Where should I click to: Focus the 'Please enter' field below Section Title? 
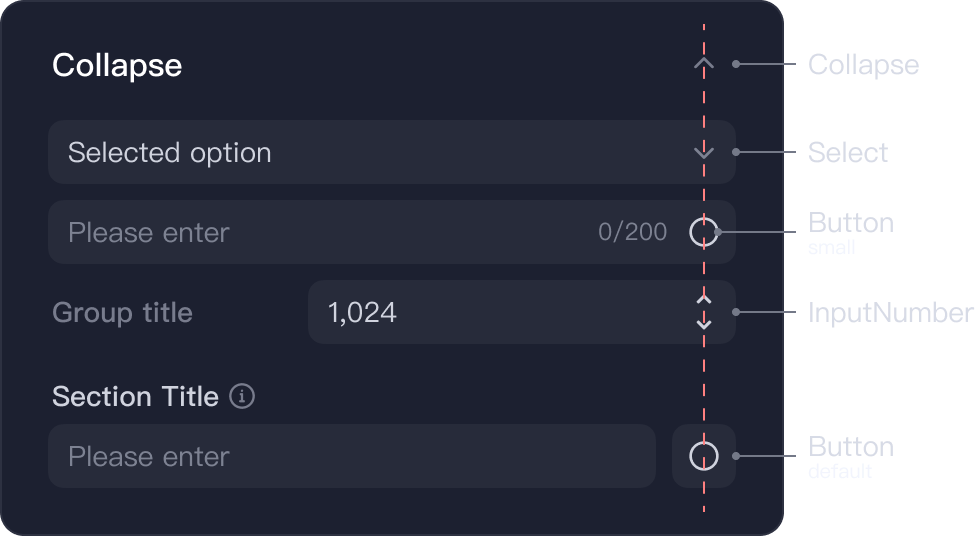(x=352, y=456)
